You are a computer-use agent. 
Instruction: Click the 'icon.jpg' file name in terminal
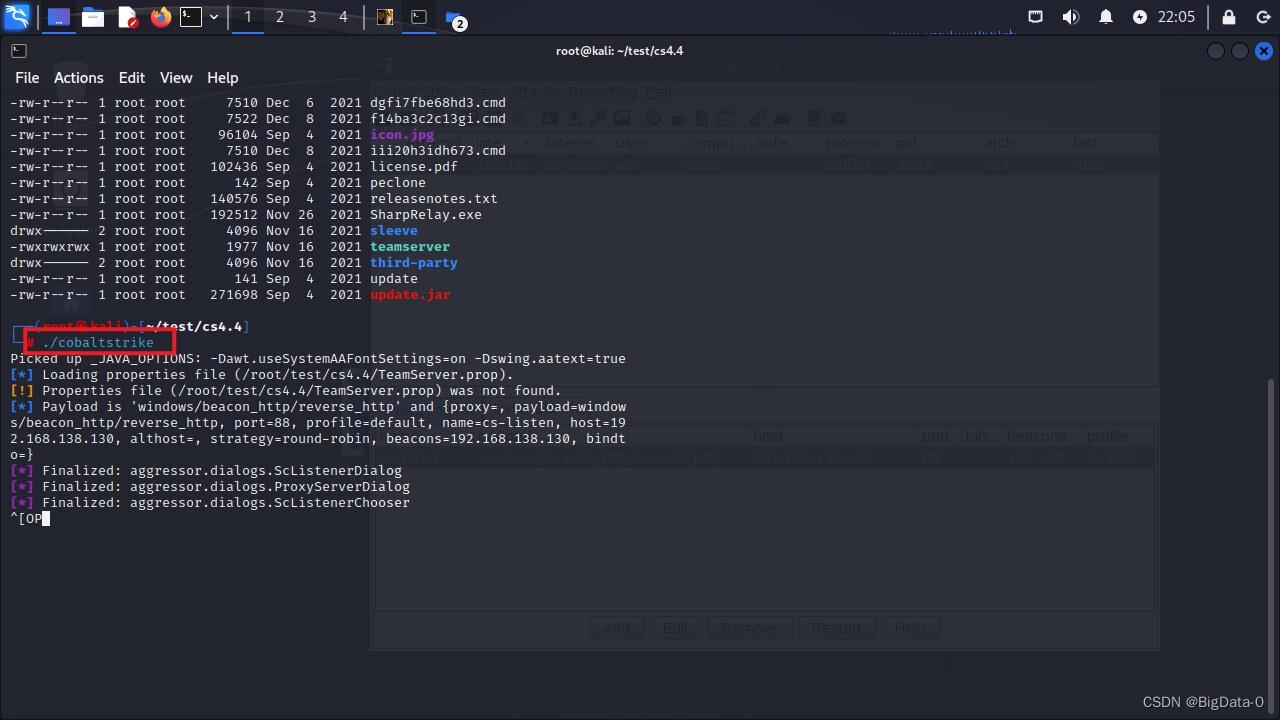click(x=402, y=135)
